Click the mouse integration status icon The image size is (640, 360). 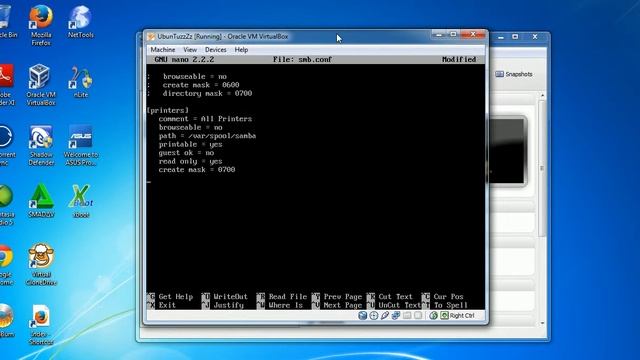tap(433, 316)
